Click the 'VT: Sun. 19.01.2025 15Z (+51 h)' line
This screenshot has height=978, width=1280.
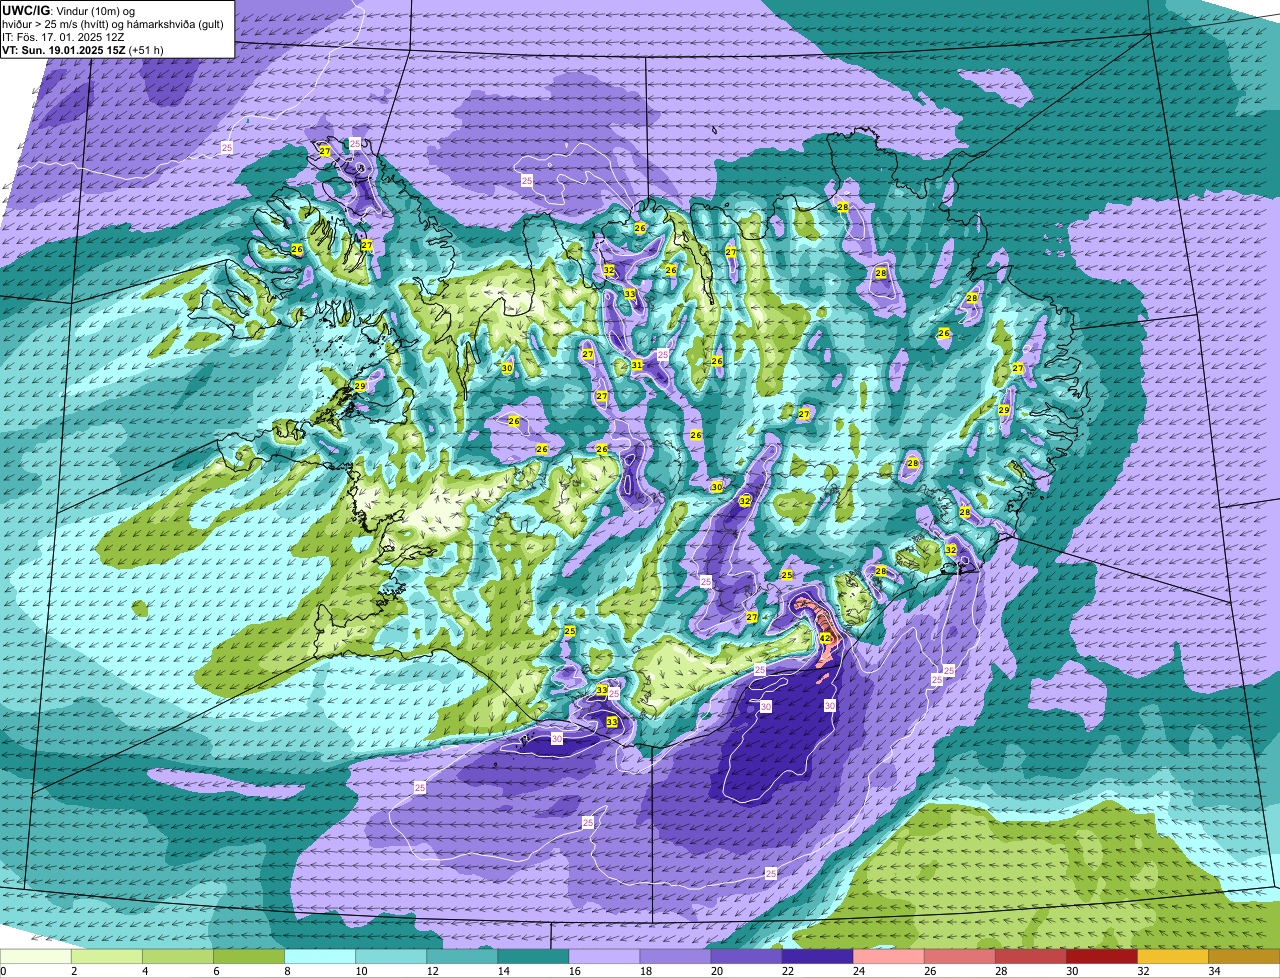[x=83, y=50]
